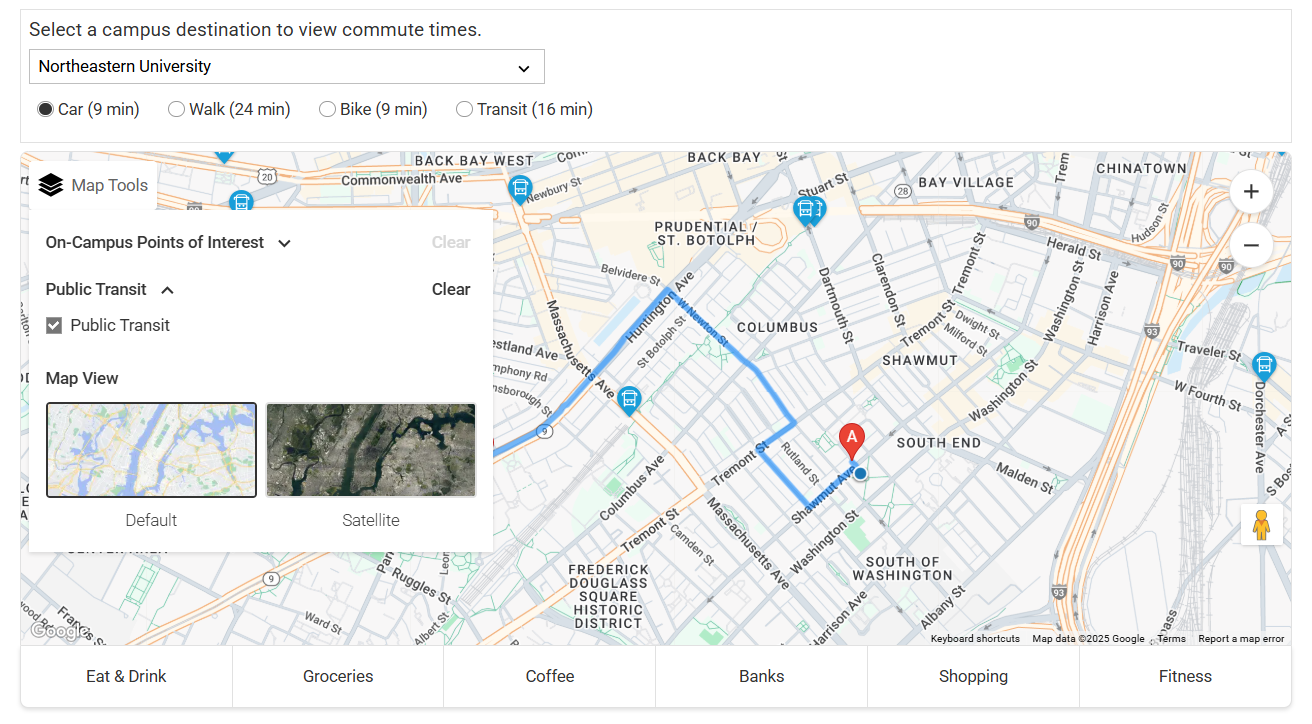This screenshot has height=724, width=1312.
Task: Click the 'SOUTH OF WASHINGTON' map label
Action: [903, 568]
